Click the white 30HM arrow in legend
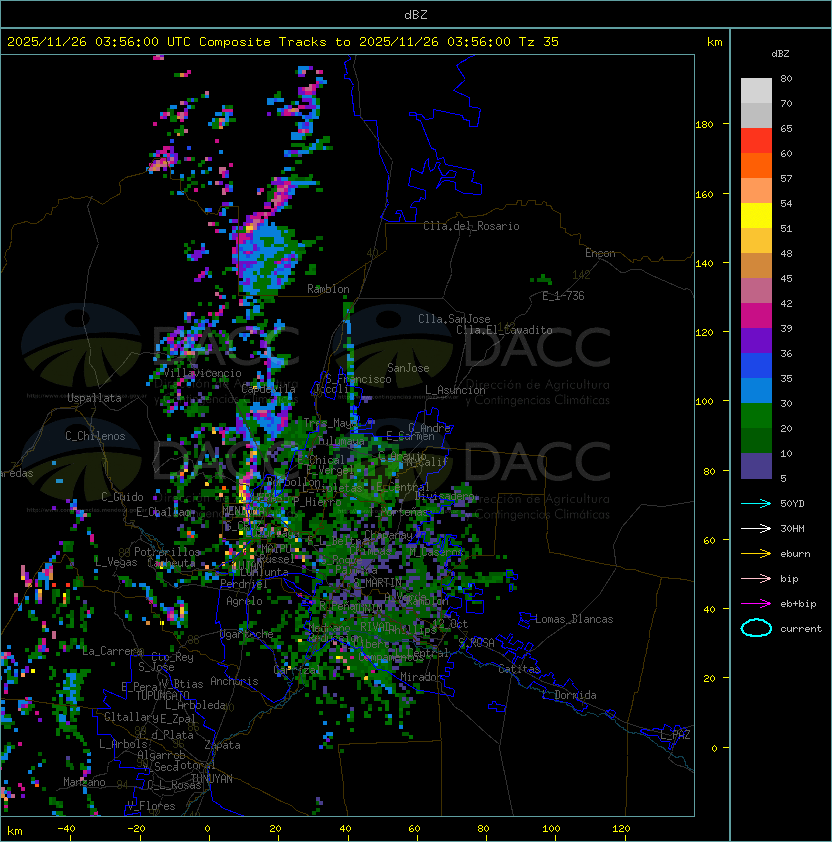Viewport: 832px width, 842px height. coord(756,528)
